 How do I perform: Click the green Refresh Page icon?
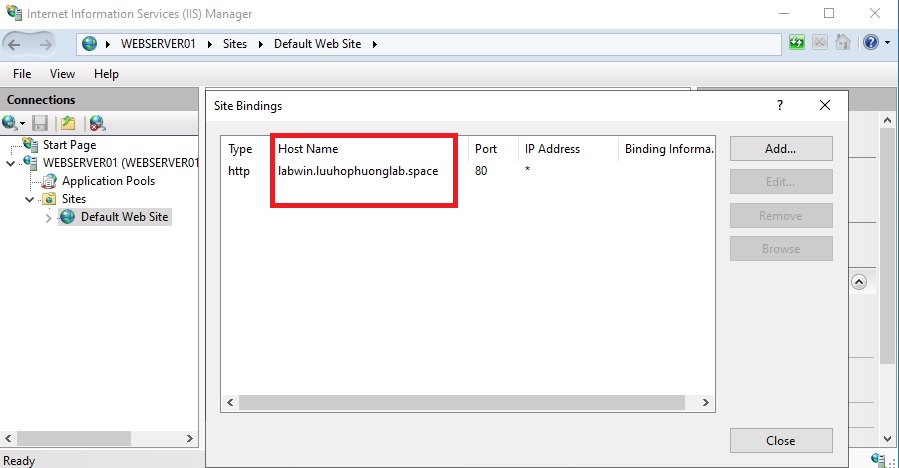797,43
